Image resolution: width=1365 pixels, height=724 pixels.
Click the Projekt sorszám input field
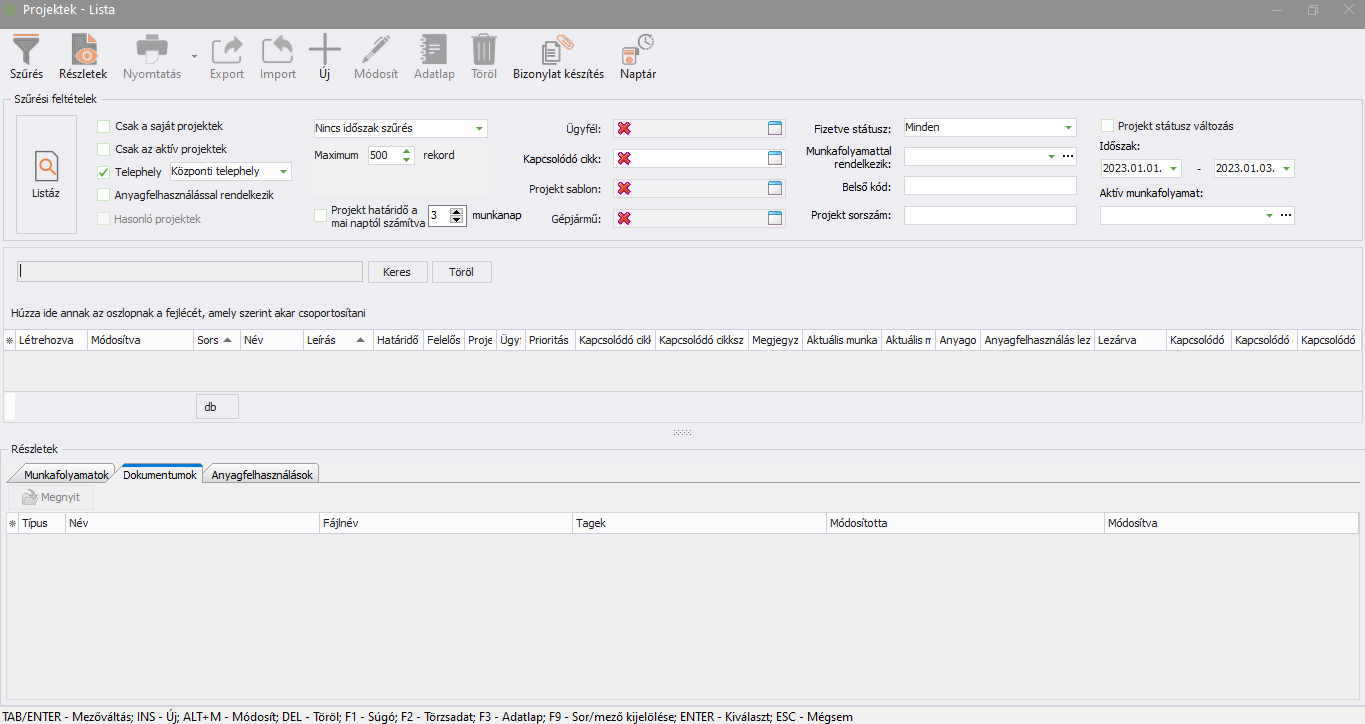pos(990,215)
